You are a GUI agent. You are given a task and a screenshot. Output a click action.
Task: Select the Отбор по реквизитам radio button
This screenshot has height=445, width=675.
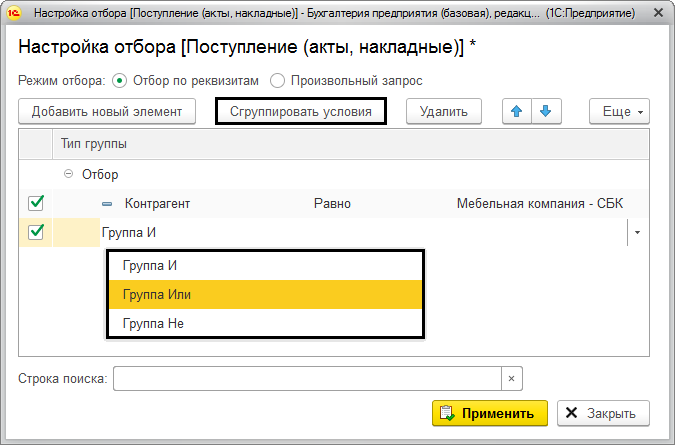121,80
